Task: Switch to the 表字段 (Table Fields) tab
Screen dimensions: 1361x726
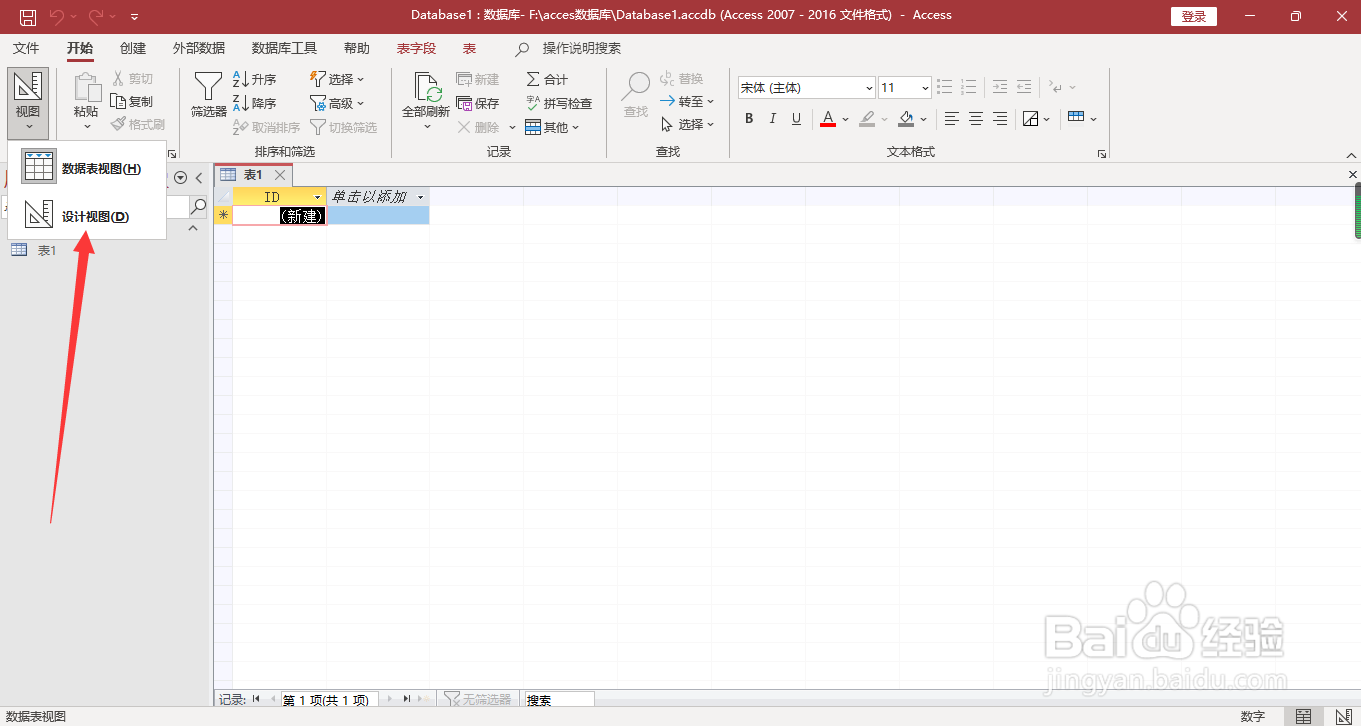Action: (417, 48)
